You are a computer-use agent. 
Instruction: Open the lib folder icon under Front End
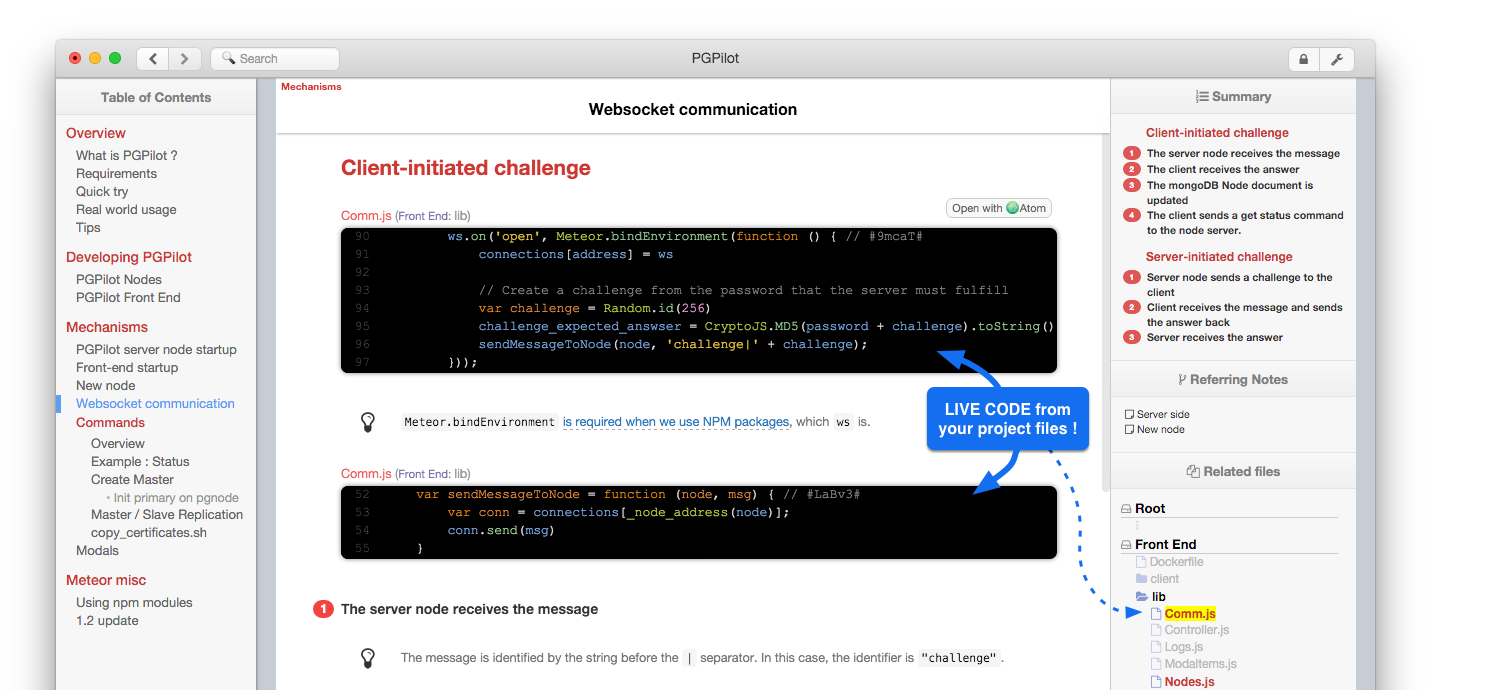point(1142,596)
